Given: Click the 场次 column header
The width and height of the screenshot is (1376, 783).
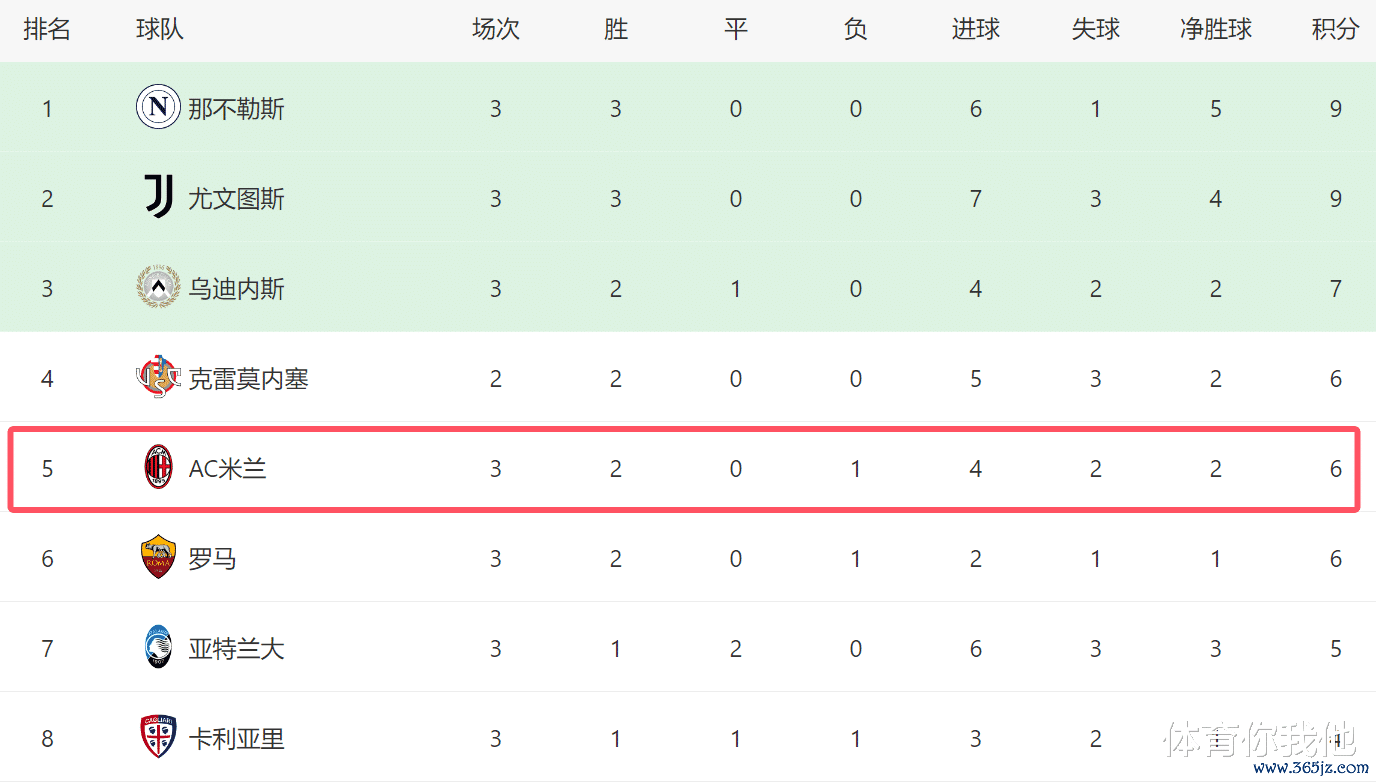Looking at the screenshot, I should point(495,30).
